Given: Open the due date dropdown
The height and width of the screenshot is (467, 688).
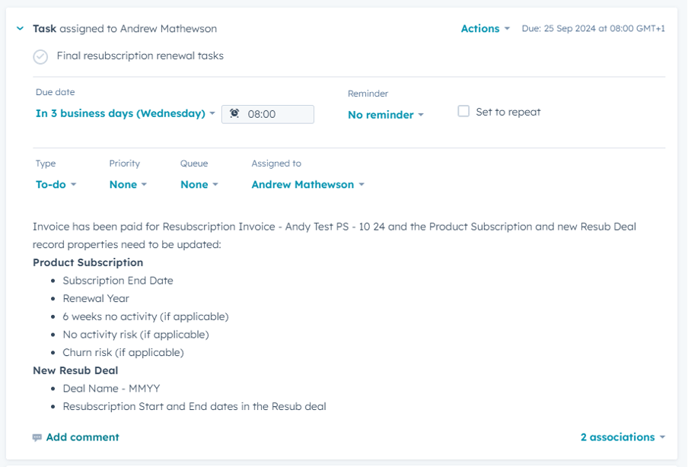Looking at the screenshot, I should pyautogui.click(x=125, y=114).
